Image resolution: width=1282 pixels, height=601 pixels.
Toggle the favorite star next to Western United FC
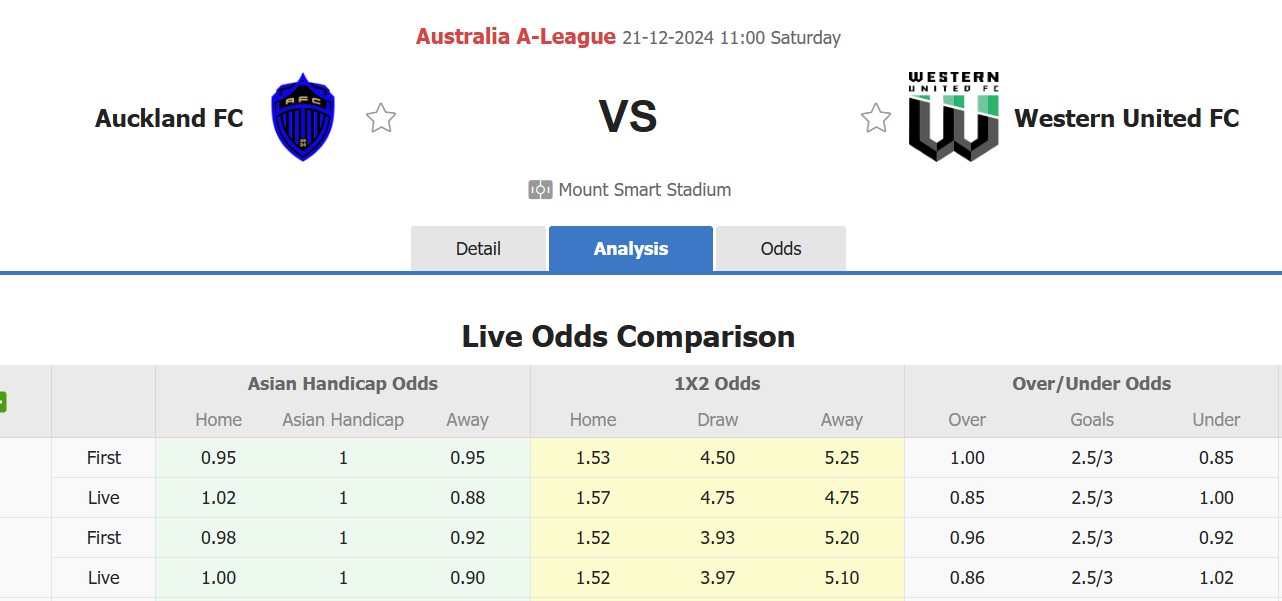click(876, 117)
